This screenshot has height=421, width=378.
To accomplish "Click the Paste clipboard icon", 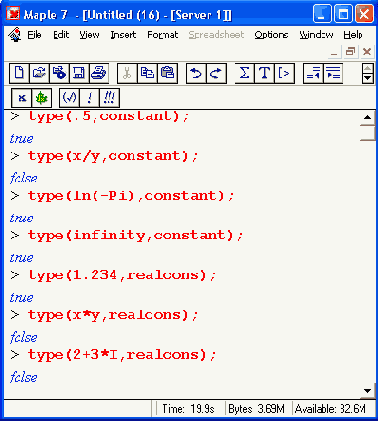I will click(x=167, y=73).
